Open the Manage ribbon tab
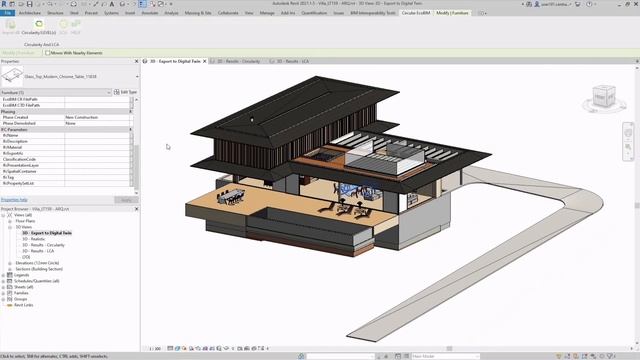The height and width of the screenshot is (360, 640). point(267,13)
